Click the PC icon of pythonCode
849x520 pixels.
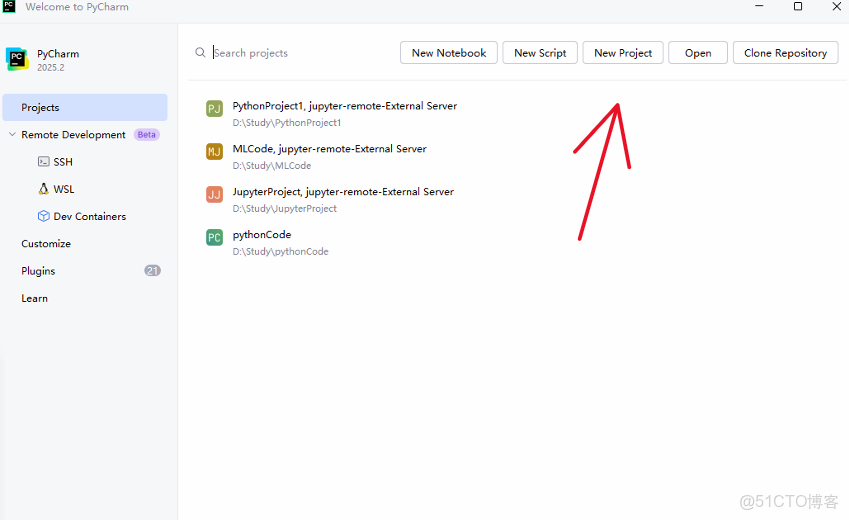(214, 237)
